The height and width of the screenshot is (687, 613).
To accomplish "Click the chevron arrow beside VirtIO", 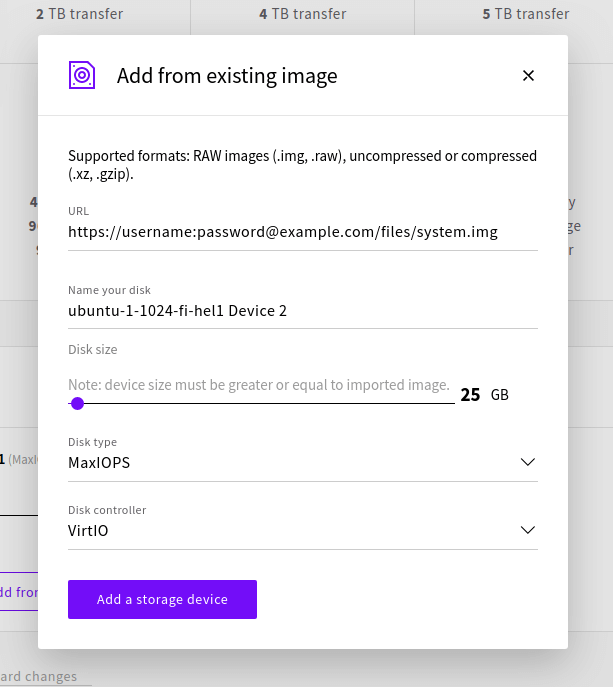I will click(528, 530).
